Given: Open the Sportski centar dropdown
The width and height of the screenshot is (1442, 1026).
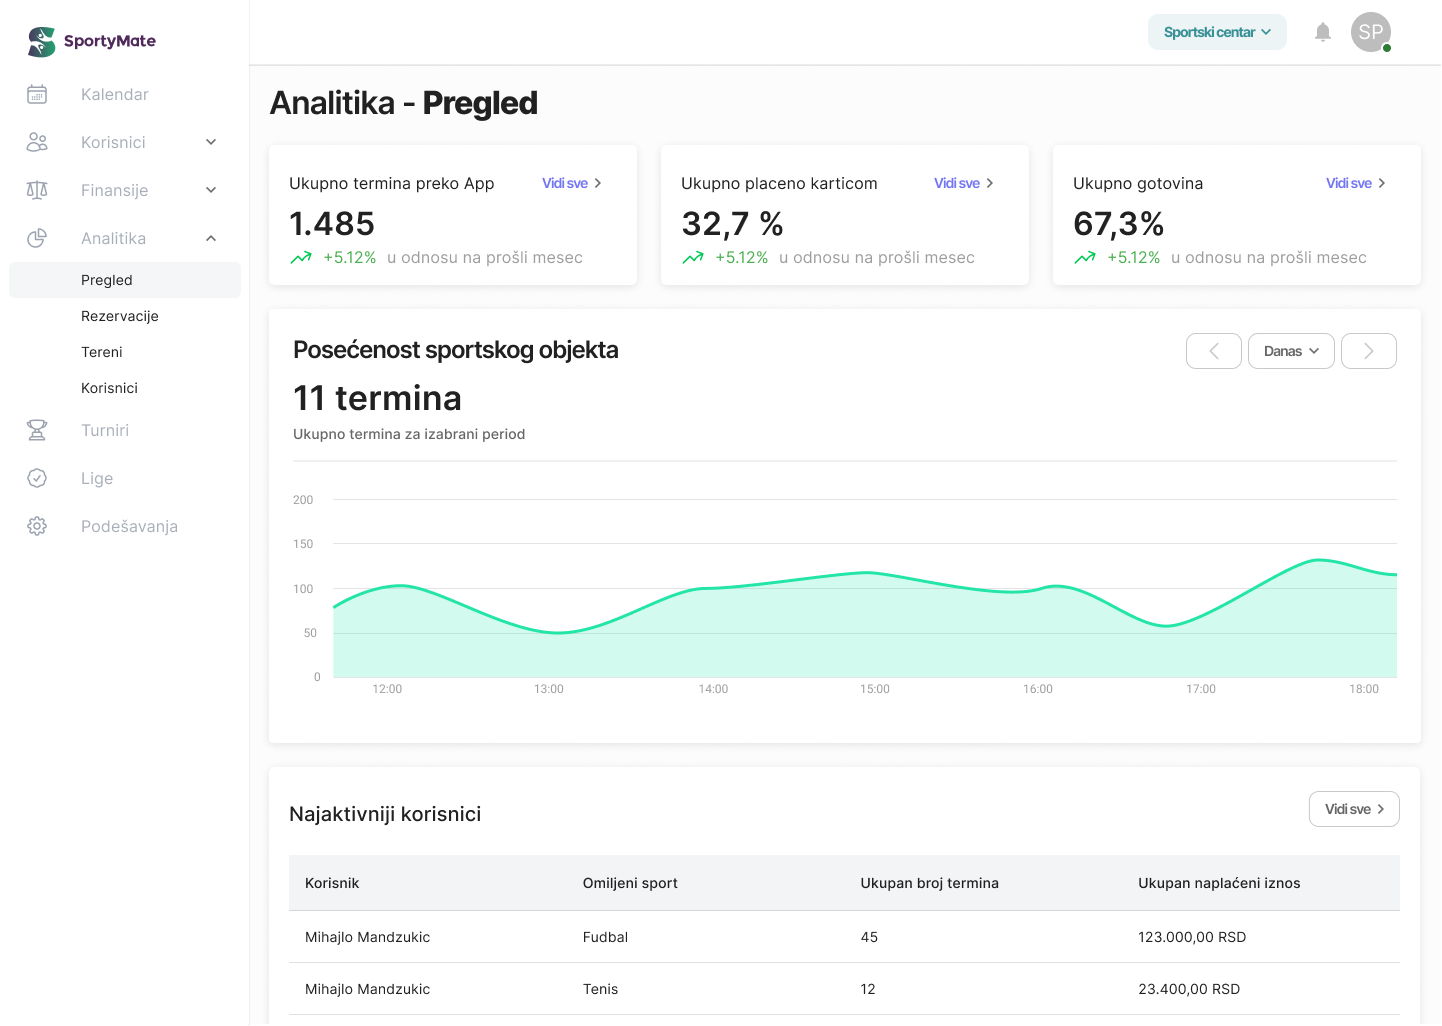Looking at the screenshot, I should [1217, 32].
